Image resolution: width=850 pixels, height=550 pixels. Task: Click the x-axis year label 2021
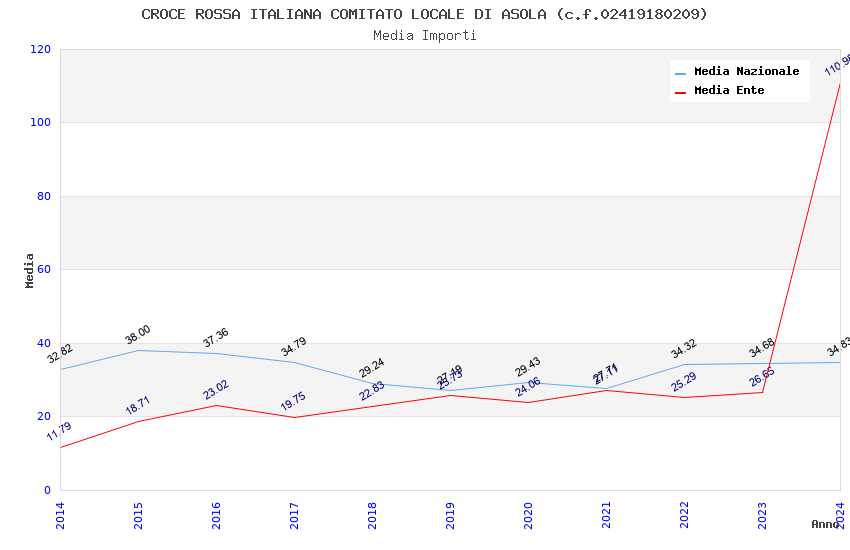606,515
